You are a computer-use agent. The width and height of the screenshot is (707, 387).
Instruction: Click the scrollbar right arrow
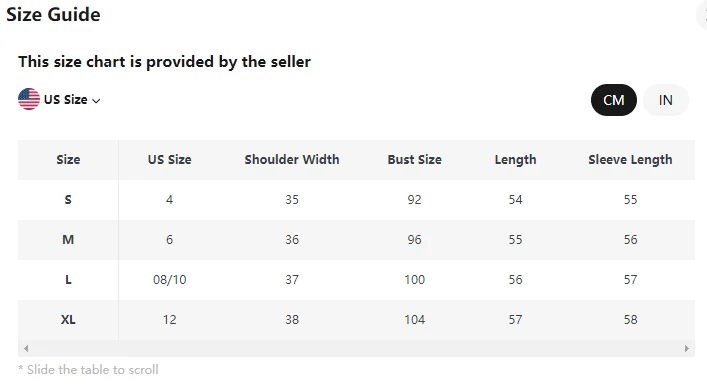[x=687, y=348]
